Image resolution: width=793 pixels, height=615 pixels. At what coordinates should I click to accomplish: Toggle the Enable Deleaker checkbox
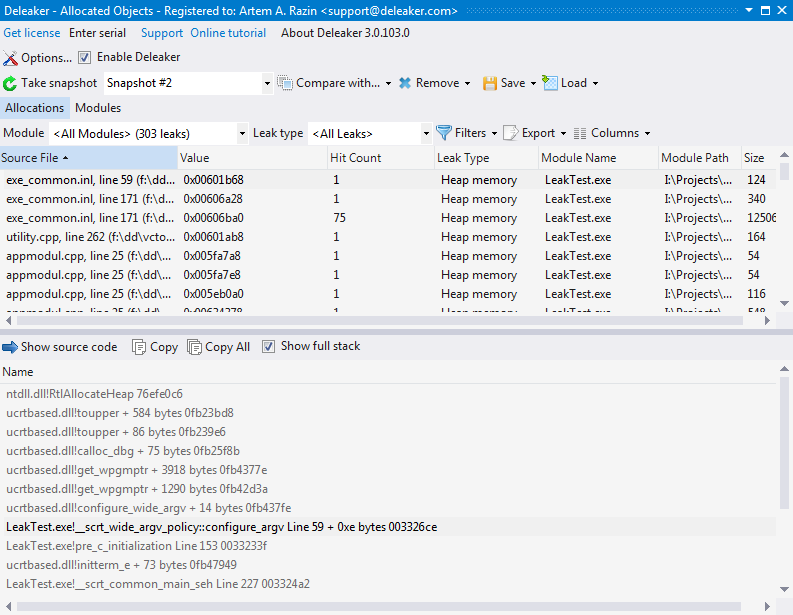[x=85, y=58]
